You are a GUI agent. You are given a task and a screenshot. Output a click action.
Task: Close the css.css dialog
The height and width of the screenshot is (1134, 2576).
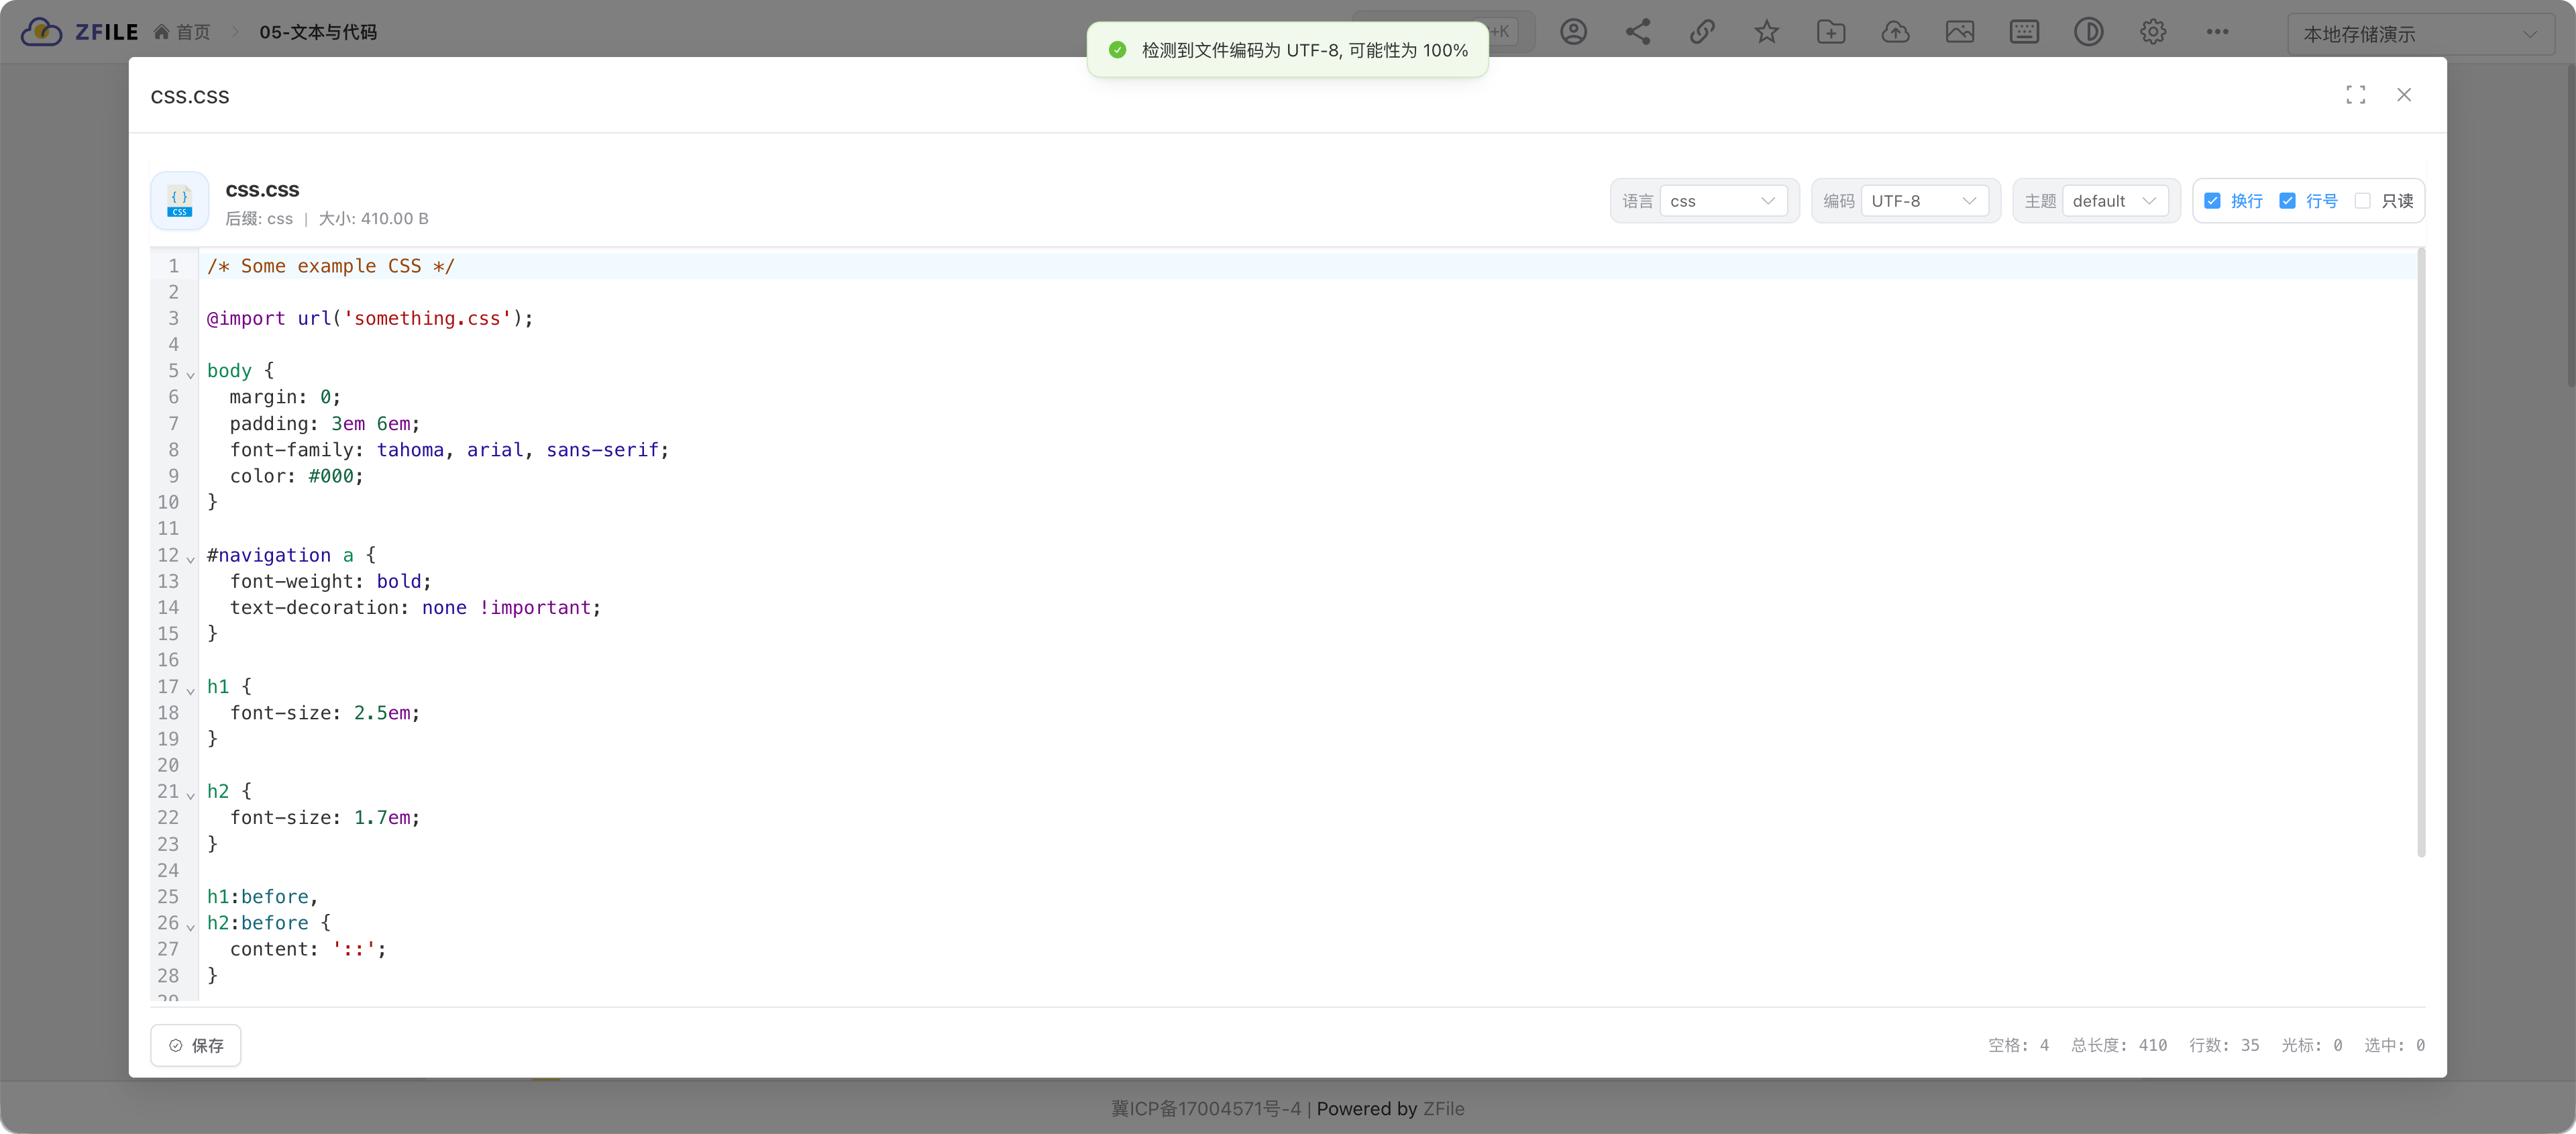click(x=2404, y=95)
